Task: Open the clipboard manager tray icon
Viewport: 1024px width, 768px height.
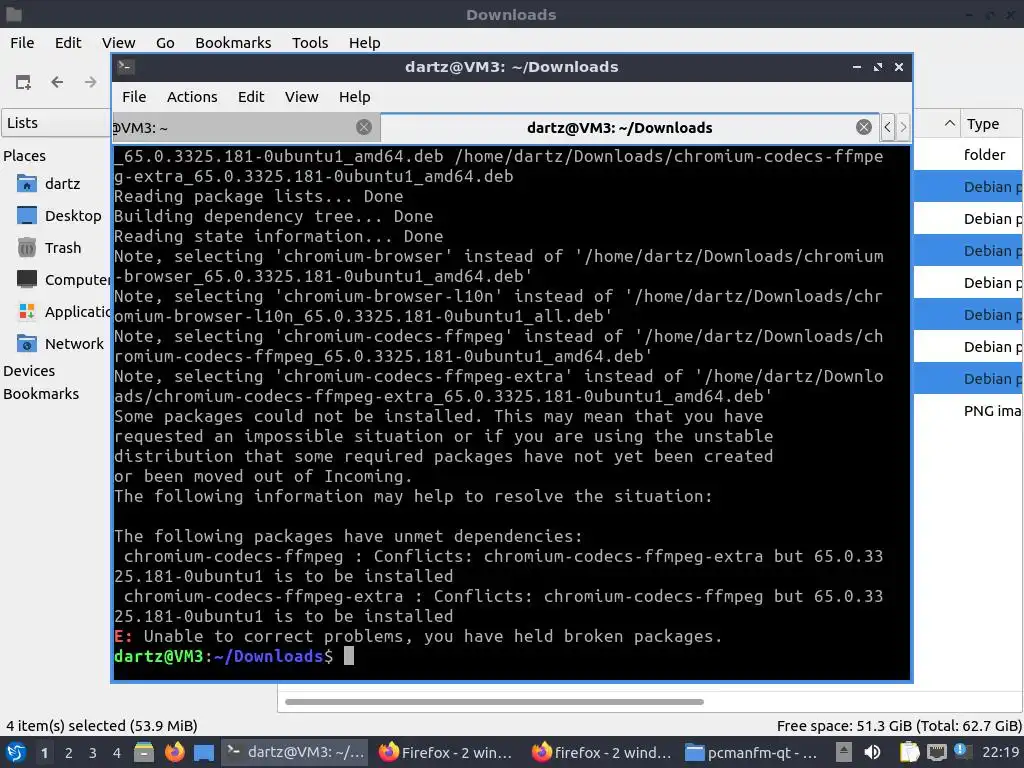Action: 909,752
